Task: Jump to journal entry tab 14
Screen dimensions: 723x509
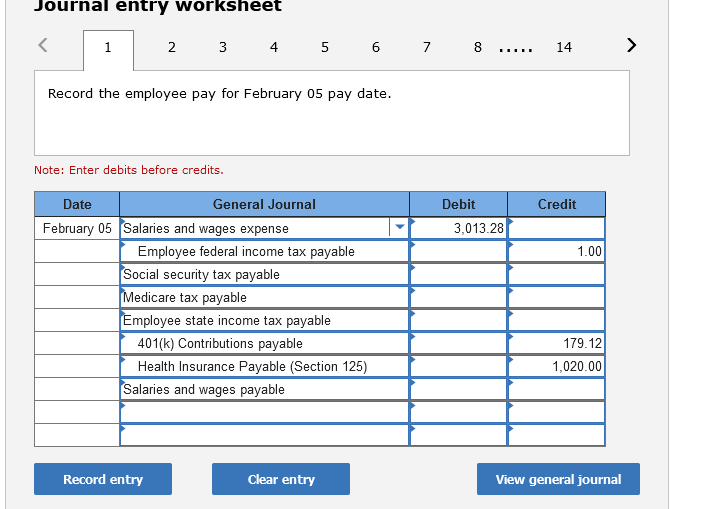Action: coord(564,47)
